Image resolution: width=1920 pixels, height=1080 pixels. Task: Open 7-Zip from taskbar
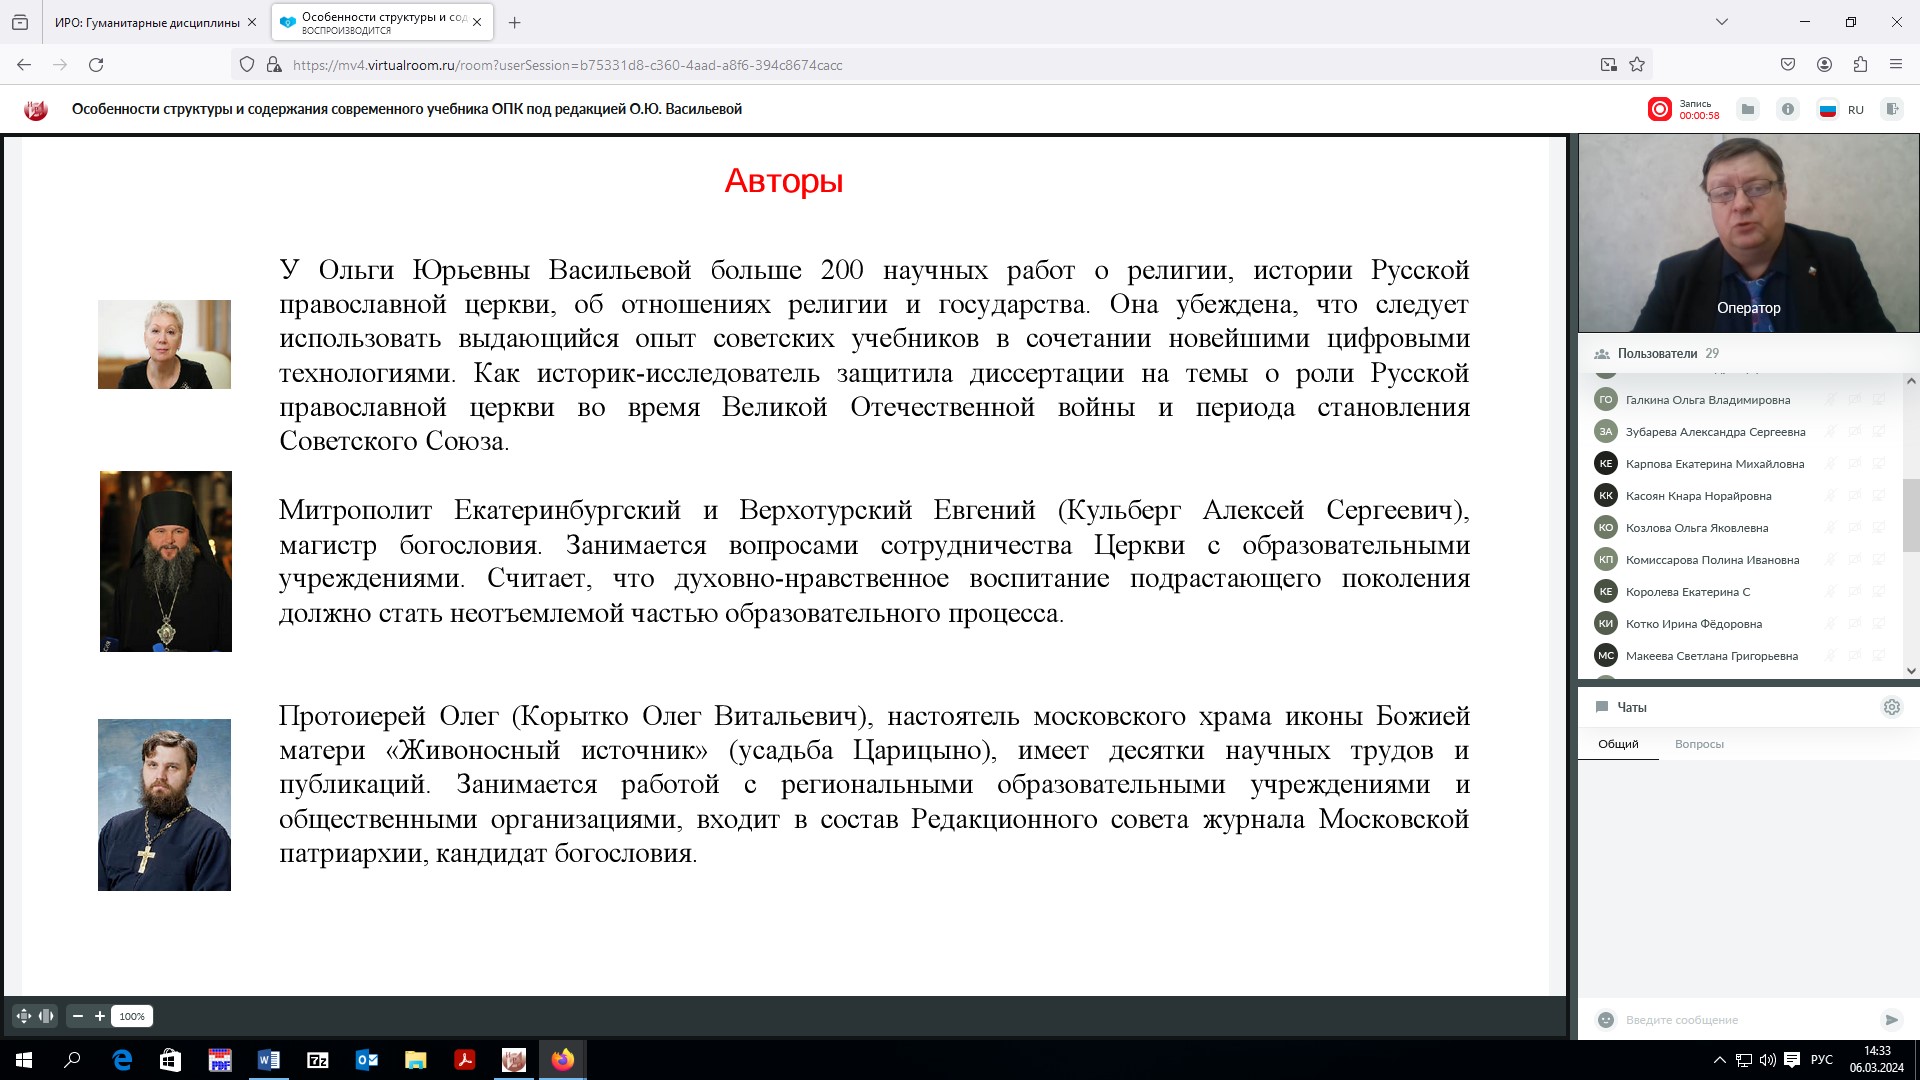coord(318,1060)
